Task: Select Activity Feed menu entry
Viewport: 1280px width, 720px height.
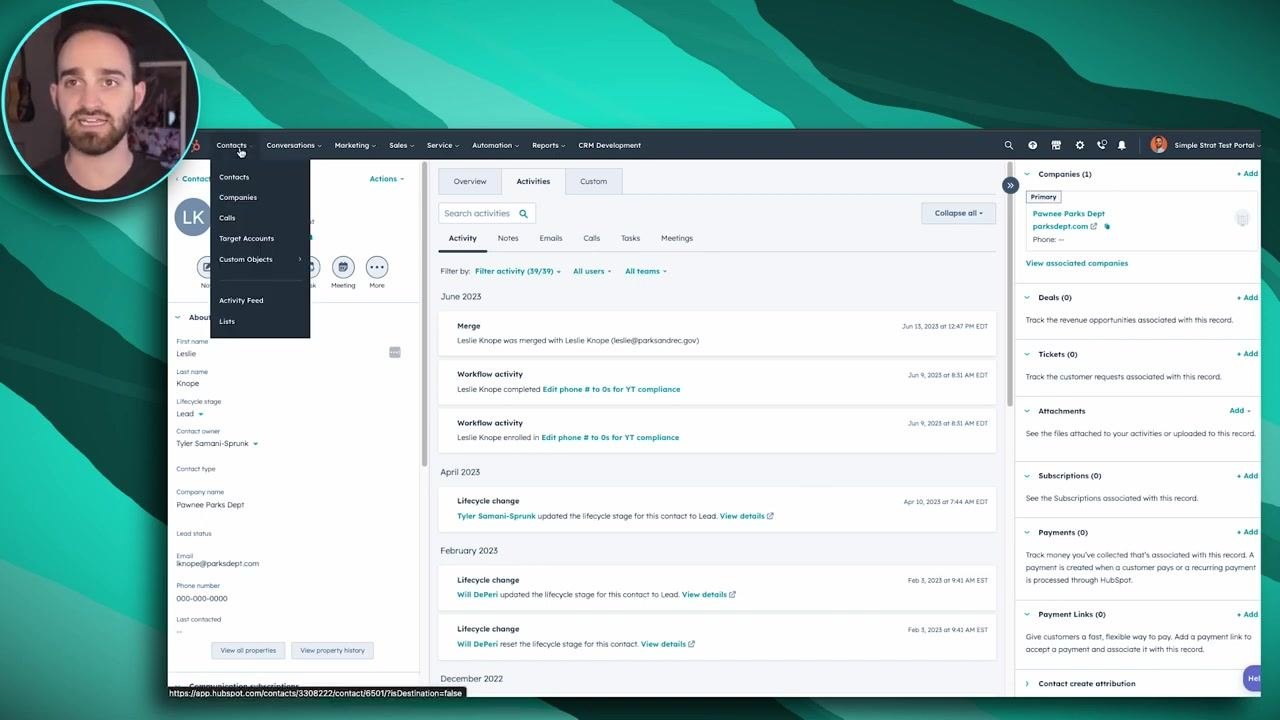Action: (x=241, y=301)
